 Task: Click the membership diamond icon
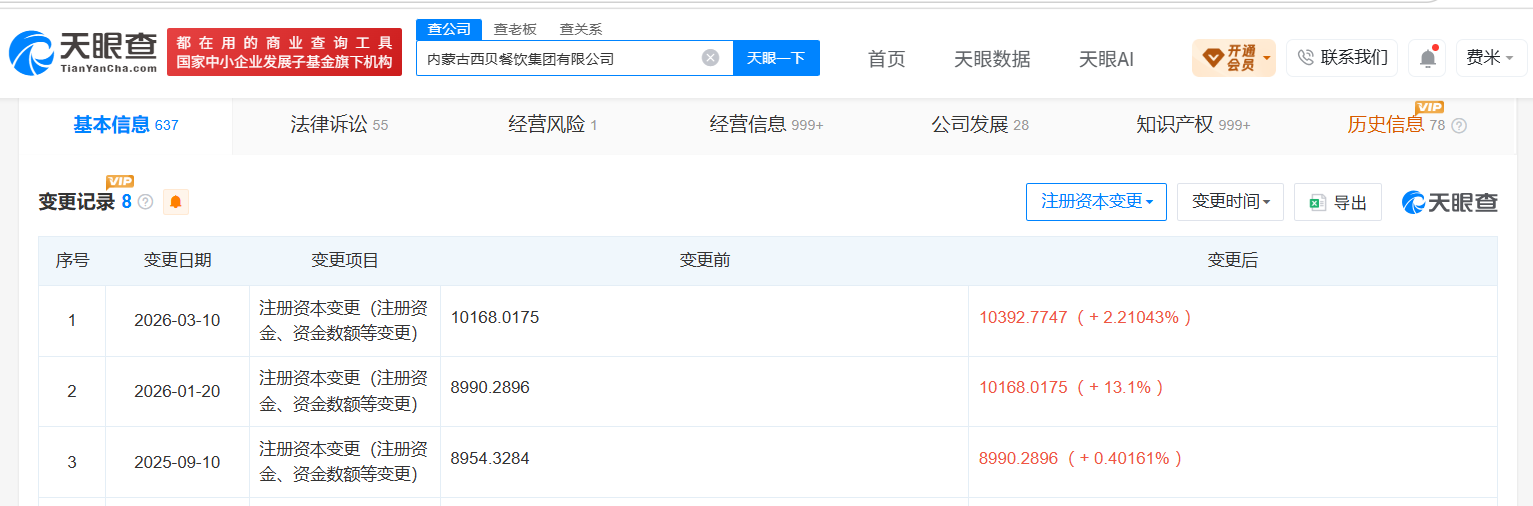[1212, 58]
